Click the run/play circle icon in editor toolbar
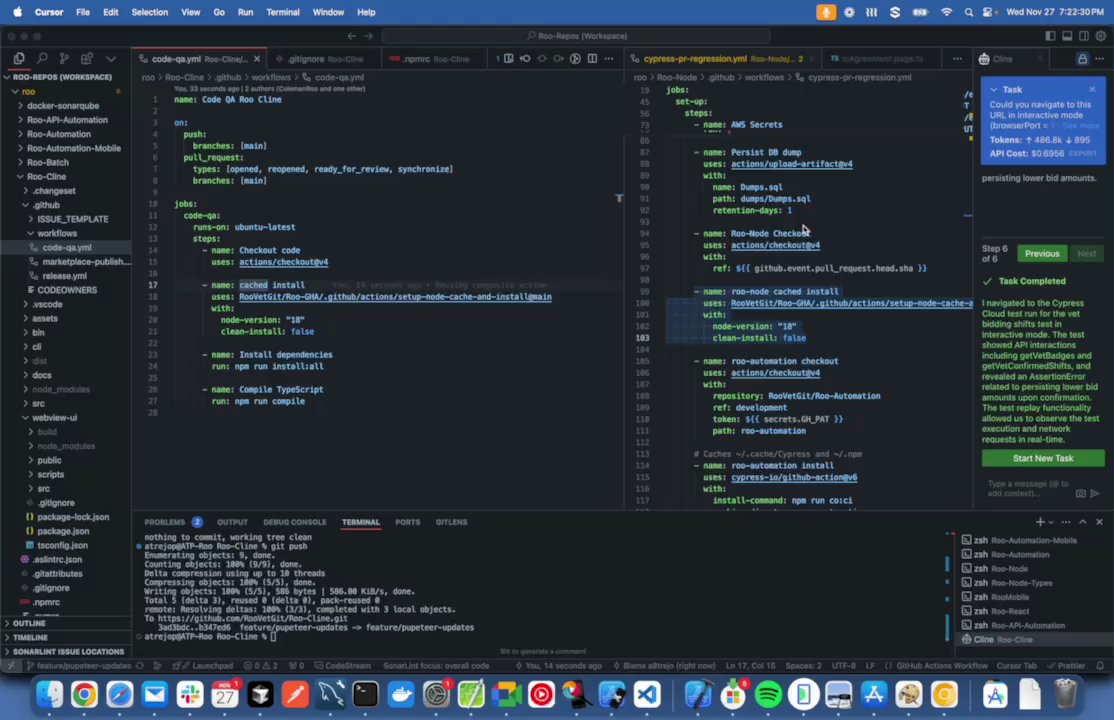The width and height of the screenshot is (1114, 720). pyautogui.click(x=575, y=59)
